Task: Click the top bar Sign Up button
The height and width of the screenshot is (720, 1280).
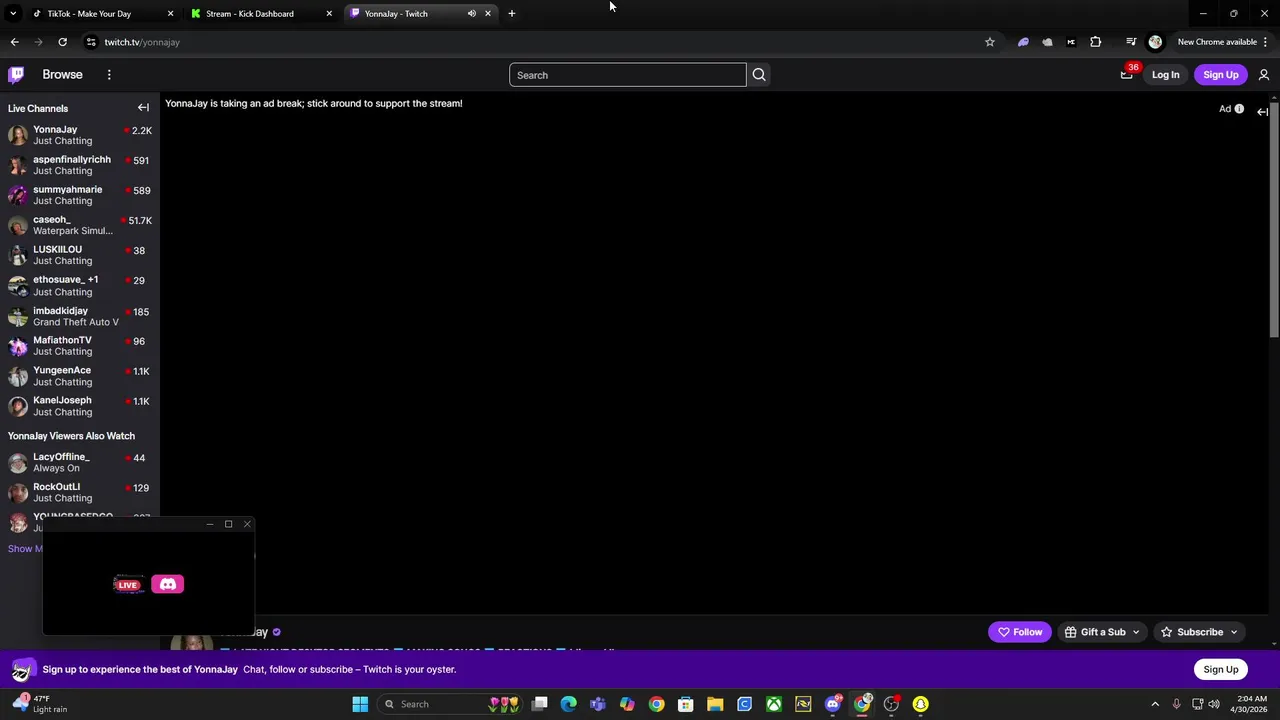Action: click(1220, 75)
